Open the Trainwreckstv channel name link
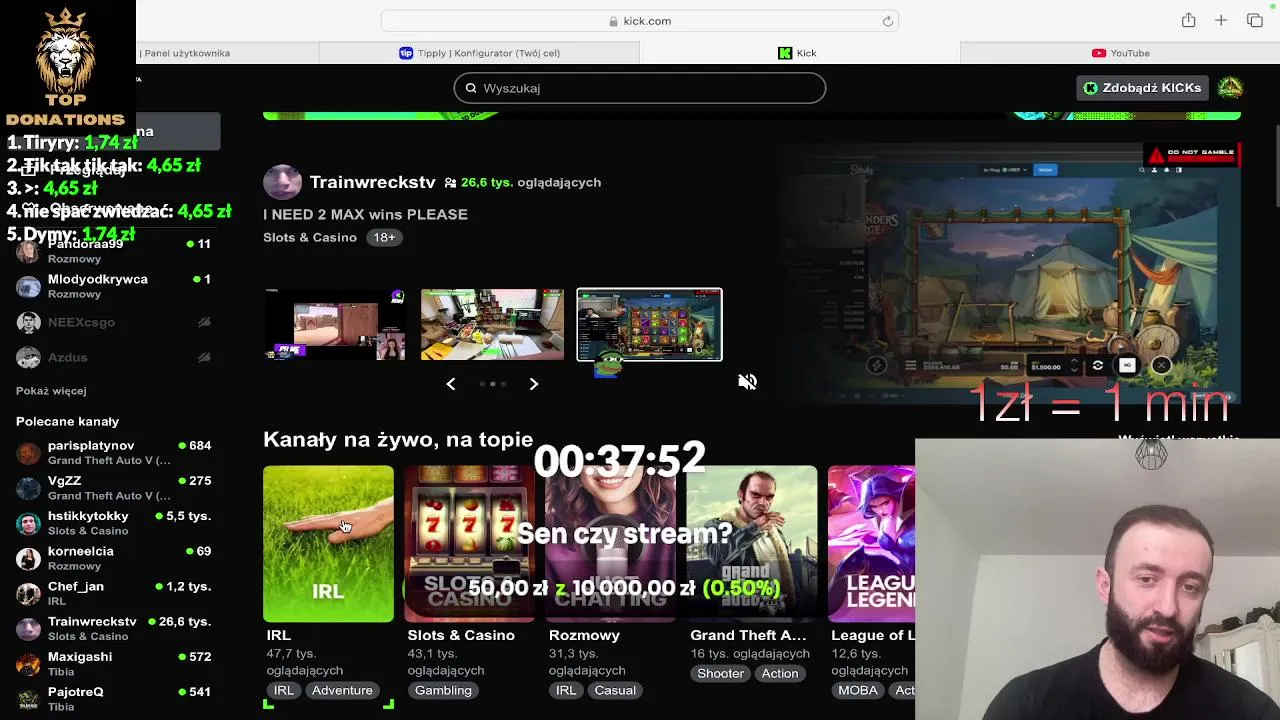1280x720 pixels. (372, 182)
